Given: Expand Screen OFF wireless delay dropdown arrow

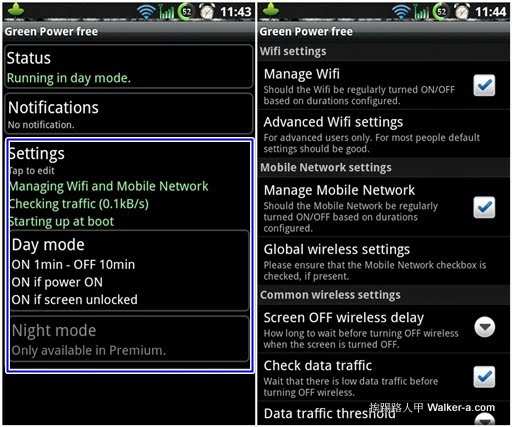Looking at the screenshot, I should [x=485, y=327].
